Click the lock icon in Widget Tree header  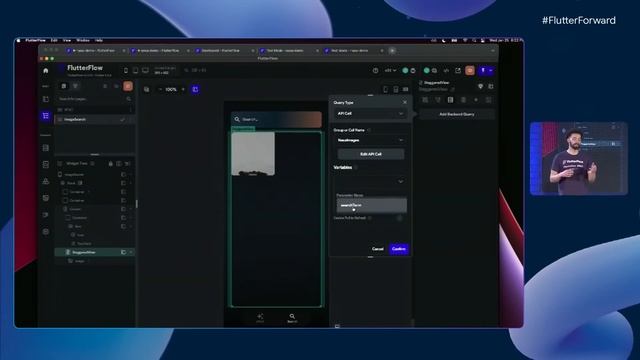(x=110, y=164)
